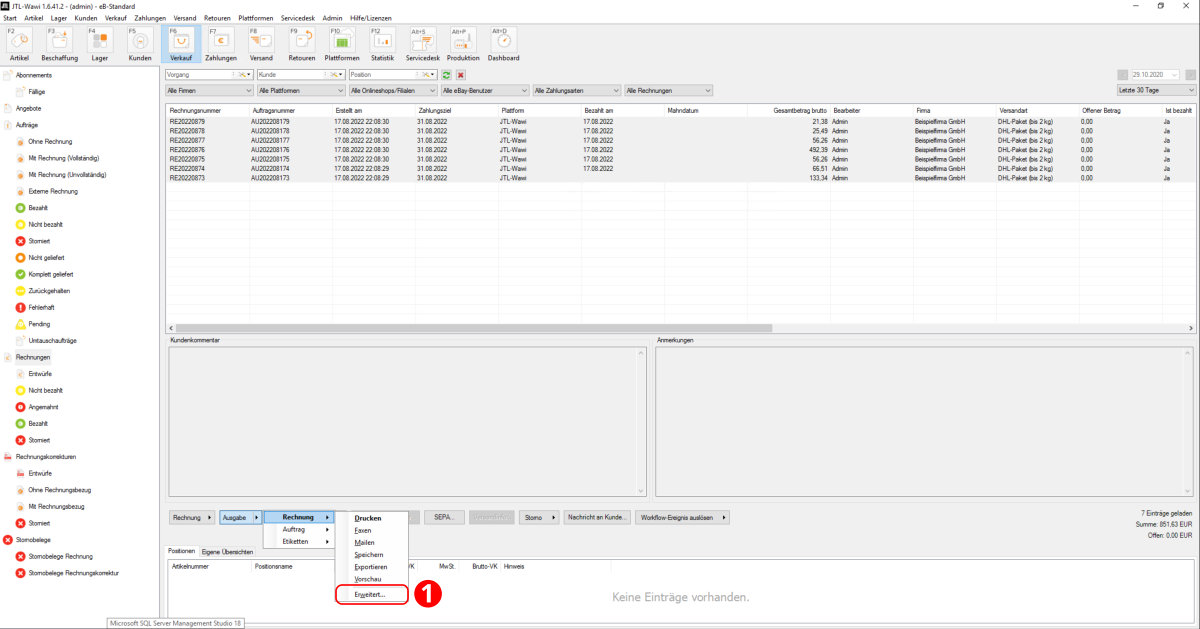Clear filters with the red X icon
The image size is (1200, 629).
tap(460, 75)
